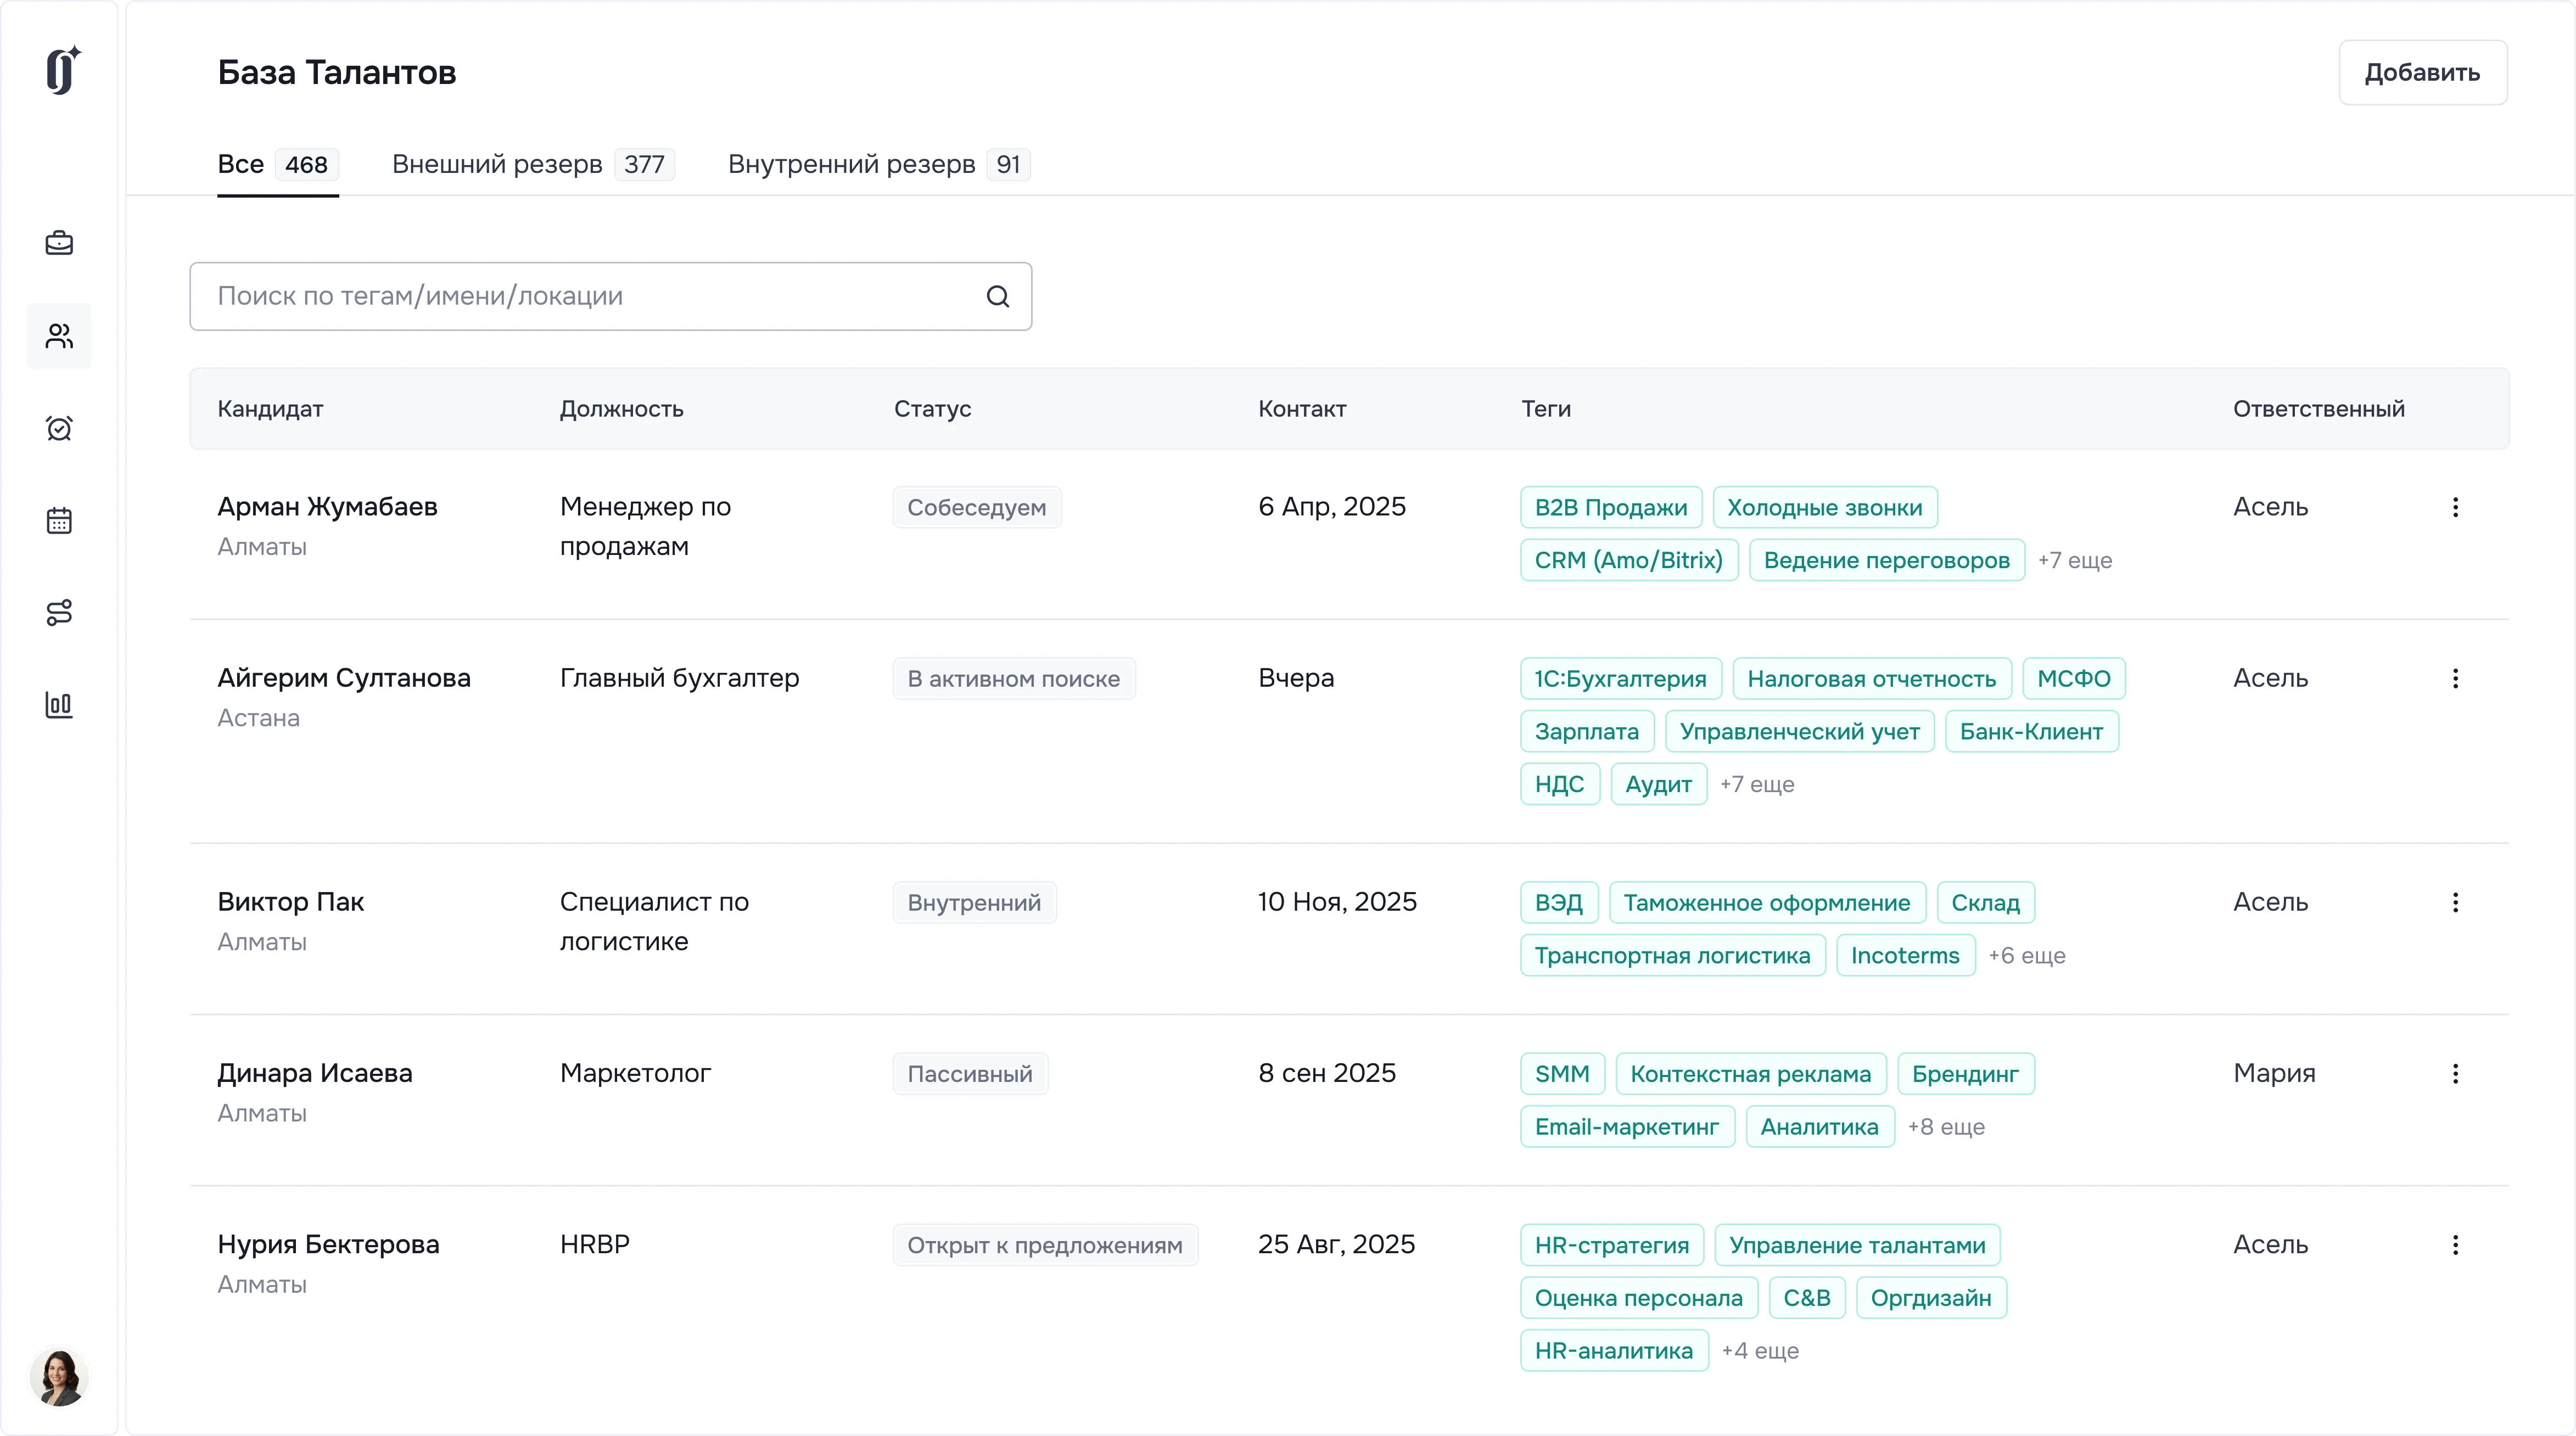Expand '+8 еще' tags for Динара Исаева
The width and height of the screenshot is (2576, 1436).
(x=1945, y=1127)
